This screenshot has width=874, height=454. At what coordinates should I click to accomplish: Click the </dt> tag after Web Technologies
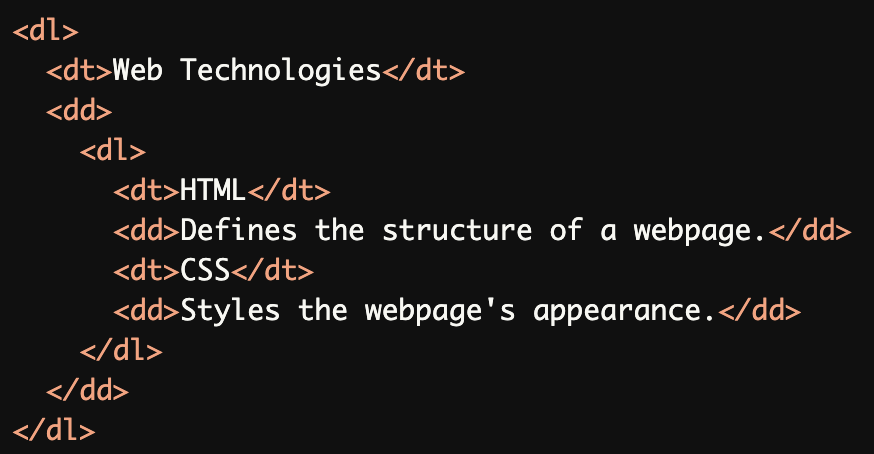pyautogui.click(x=423, y=71)
